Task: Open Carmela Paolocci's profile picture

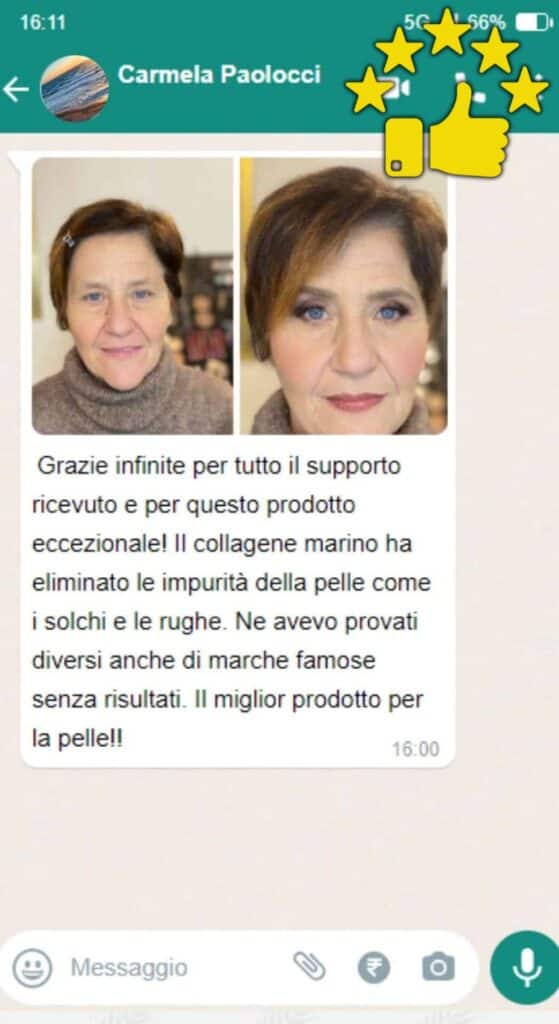Action: point(74,88)
